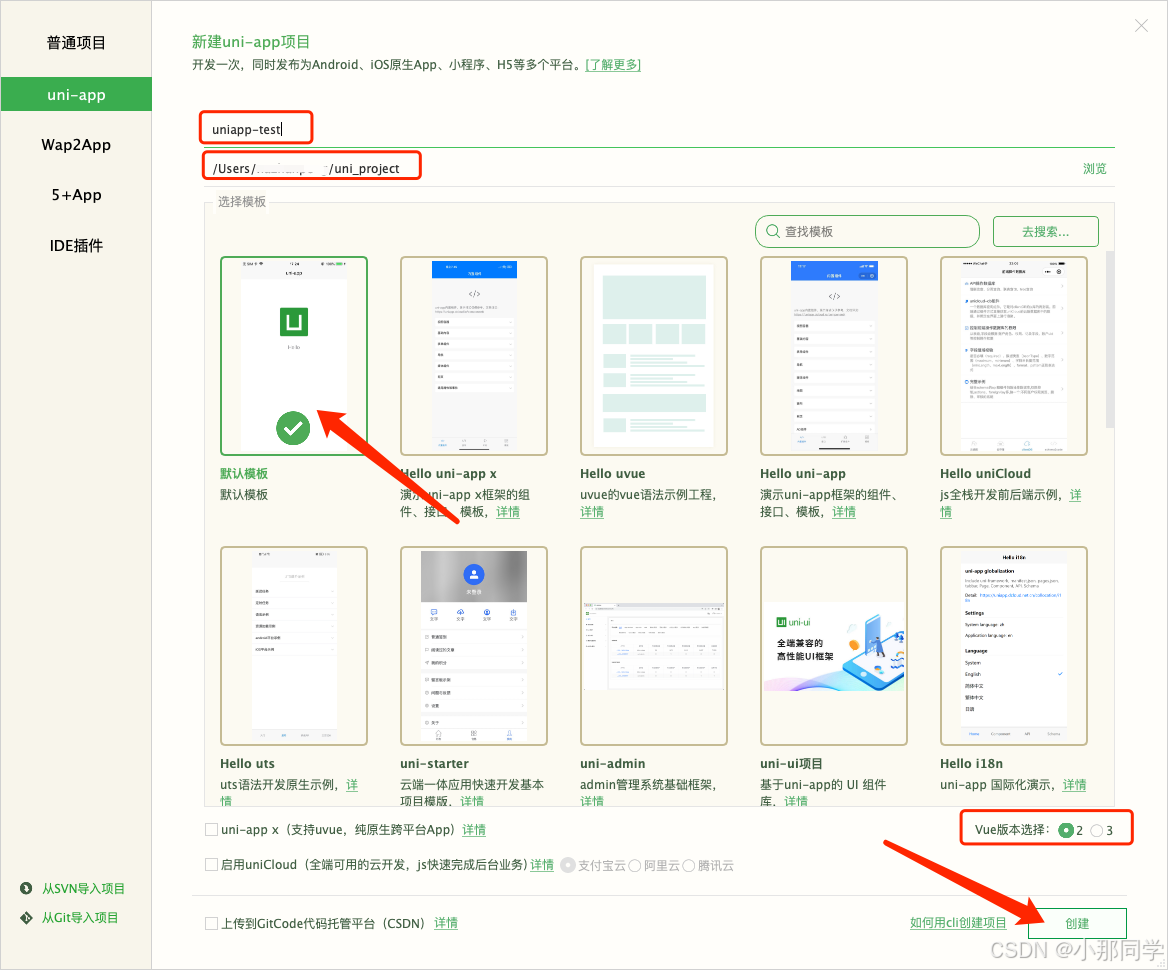Viewport: 1168px width, 970px height.
Task: Select the Hello uni-app template thumbnail
Action: [834, 355]
